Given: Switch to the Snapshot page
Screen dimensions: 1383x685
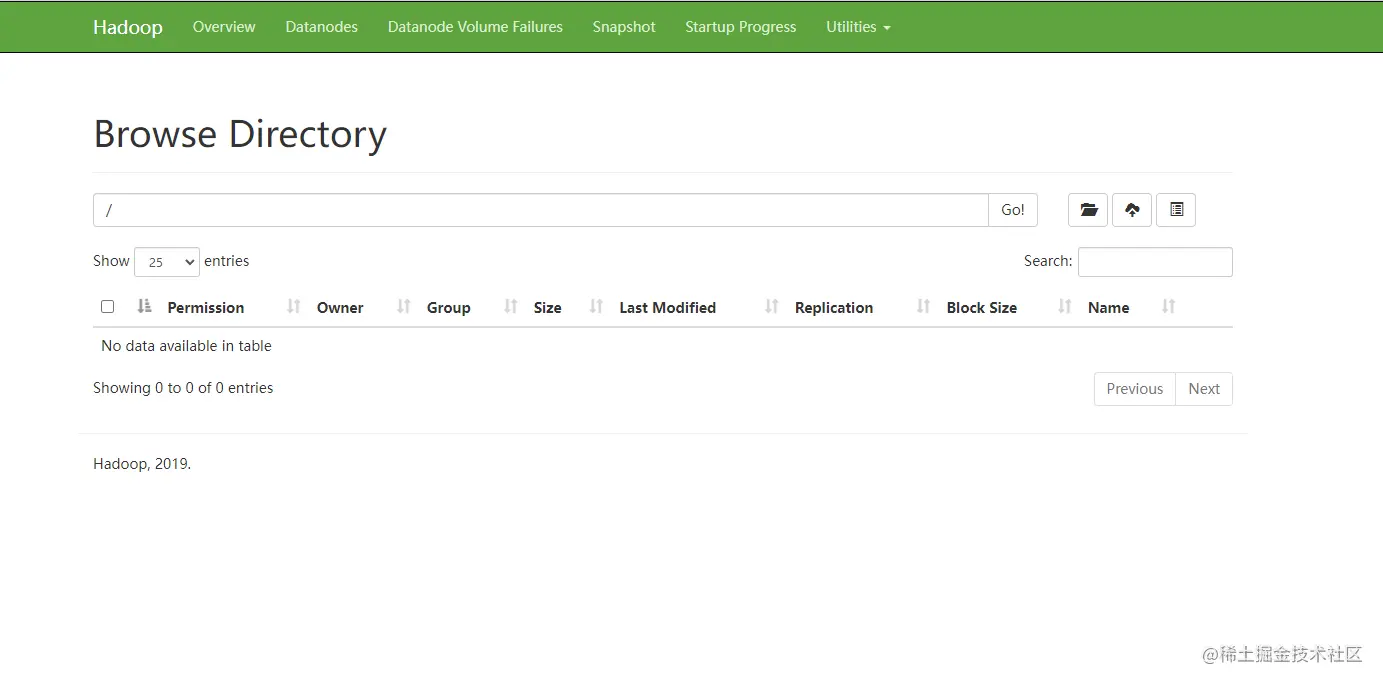Looking at the screenshot, I should tap(624, 27).
